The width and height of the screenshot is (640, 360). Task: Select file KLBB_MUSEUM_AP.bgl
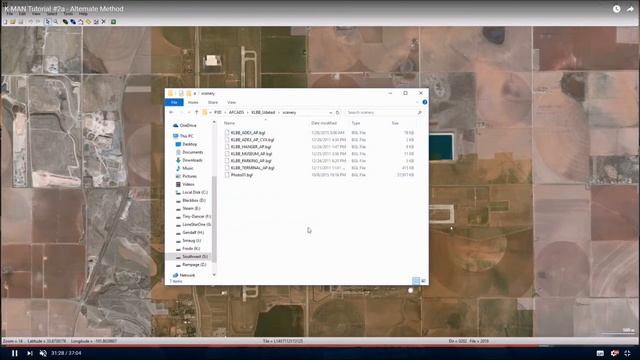251,154
